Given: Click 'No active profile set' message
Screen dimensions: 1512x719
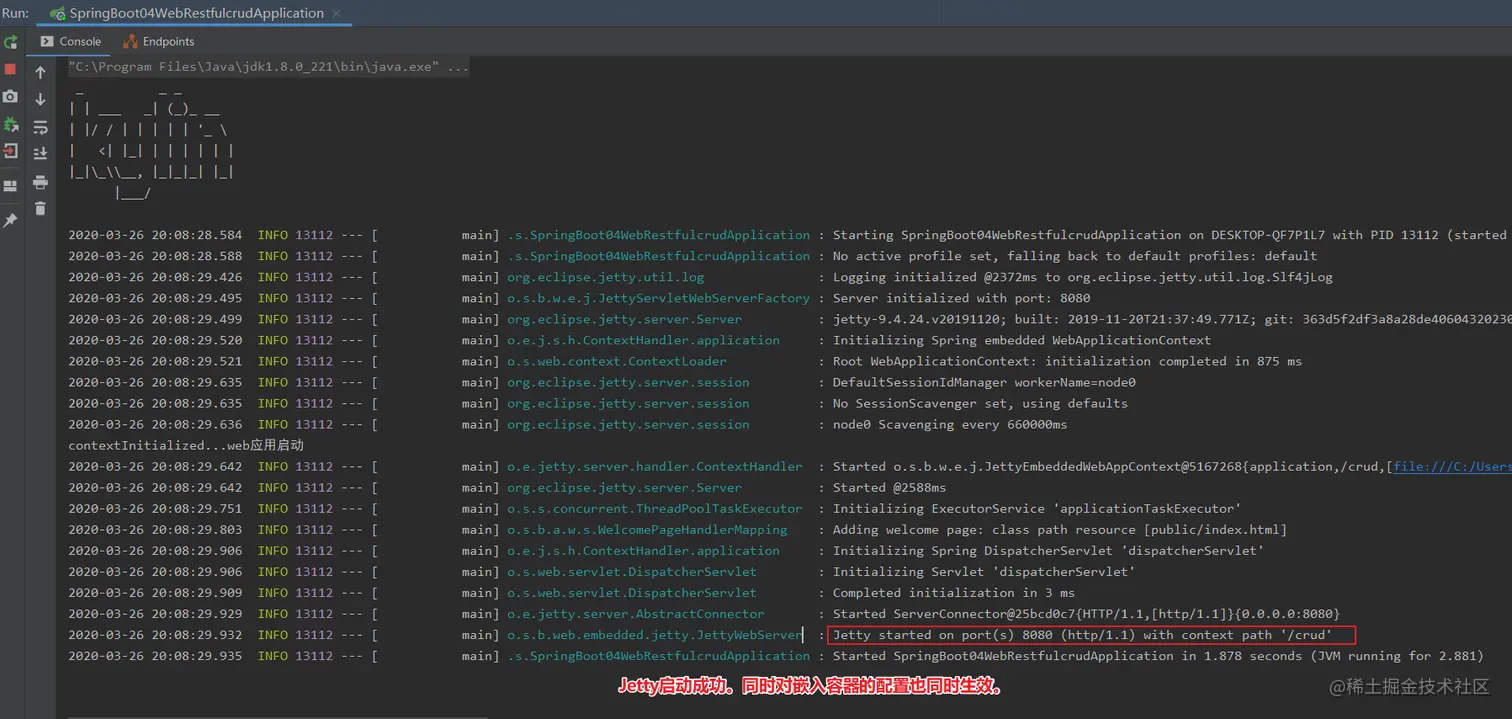Looking at the screenshot, I should coord(1075,256).
